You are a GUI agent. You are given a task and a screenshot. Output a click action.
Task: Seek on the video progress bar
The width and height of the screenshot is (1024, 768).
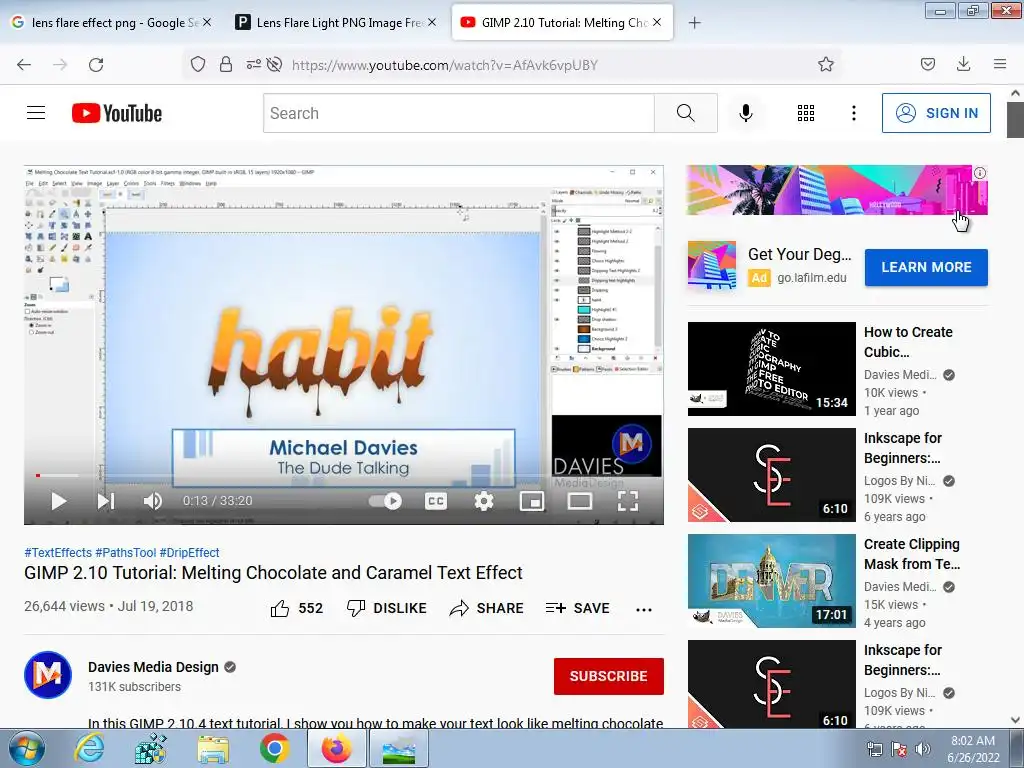pyautogui.click(x=344, y=475)
